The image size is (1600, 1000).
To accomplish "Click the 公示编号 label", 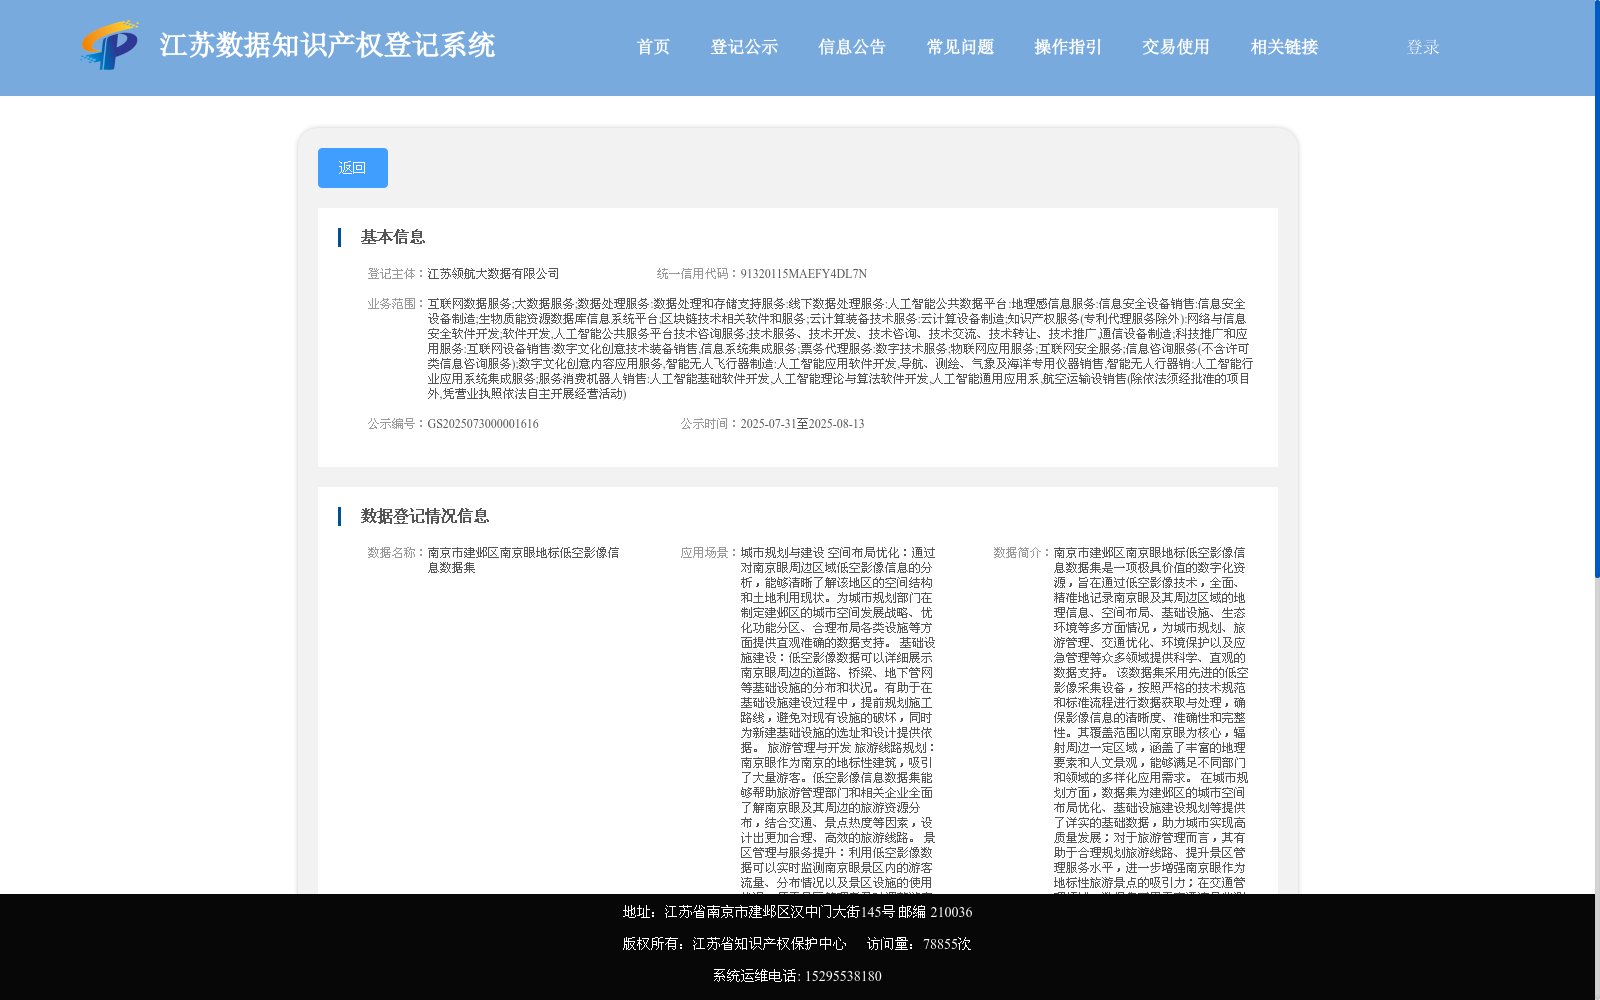I will pos(397,424).
